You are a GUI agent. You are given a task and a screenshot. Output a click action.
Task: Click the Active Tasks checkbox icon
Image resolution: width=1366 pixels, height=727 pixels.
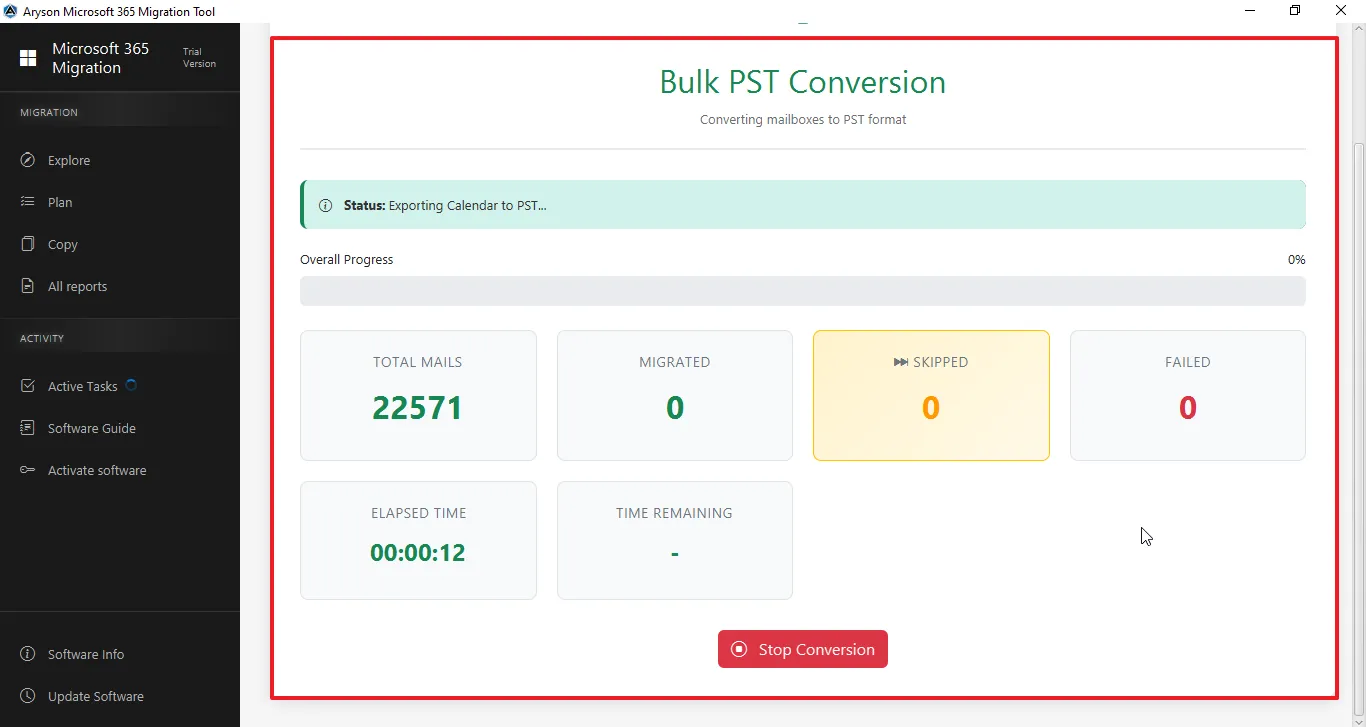pyautogui.click(x=28, y=386)
